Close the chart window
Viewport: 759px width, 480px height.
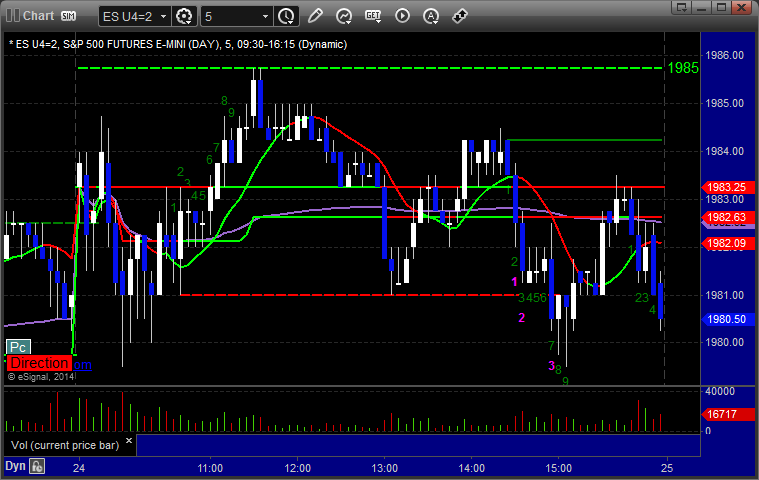pos(741,7)
